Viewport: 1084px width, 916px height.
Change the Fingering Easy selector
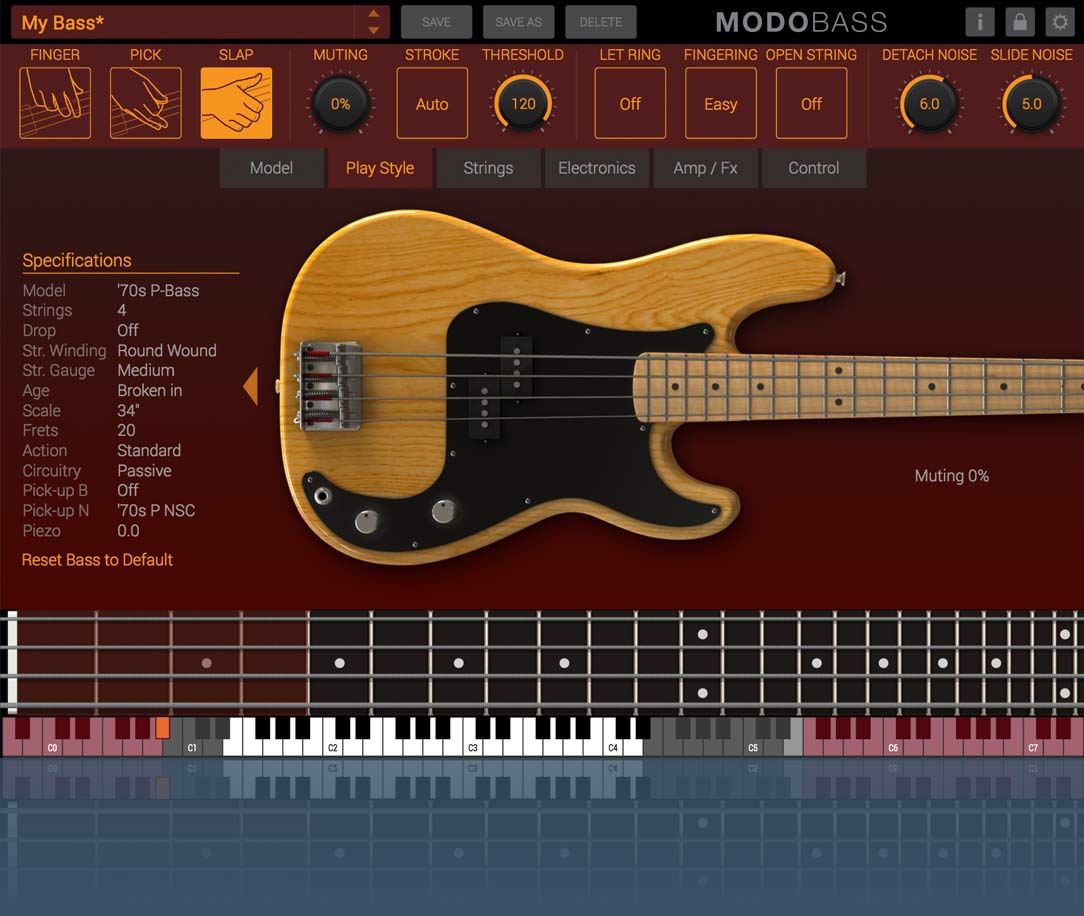point(720,103)
